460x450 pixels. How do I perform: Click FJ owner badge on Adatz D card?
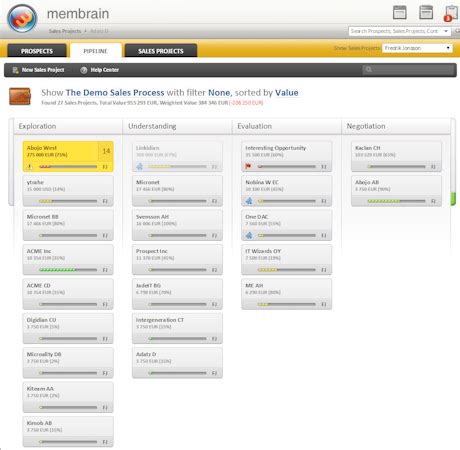214,373
